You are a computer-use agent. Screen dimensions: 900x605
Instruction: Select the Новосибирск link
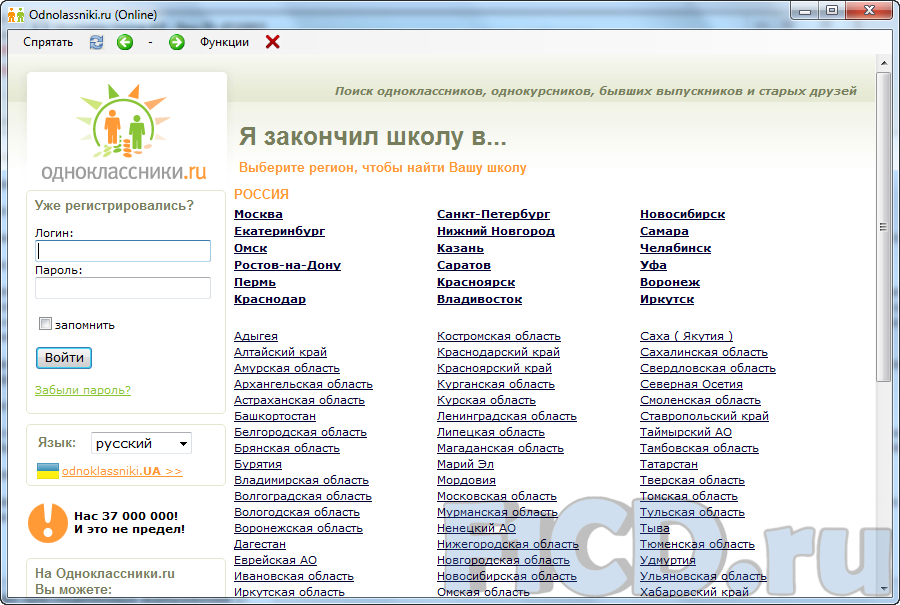[x=682, y=214]
